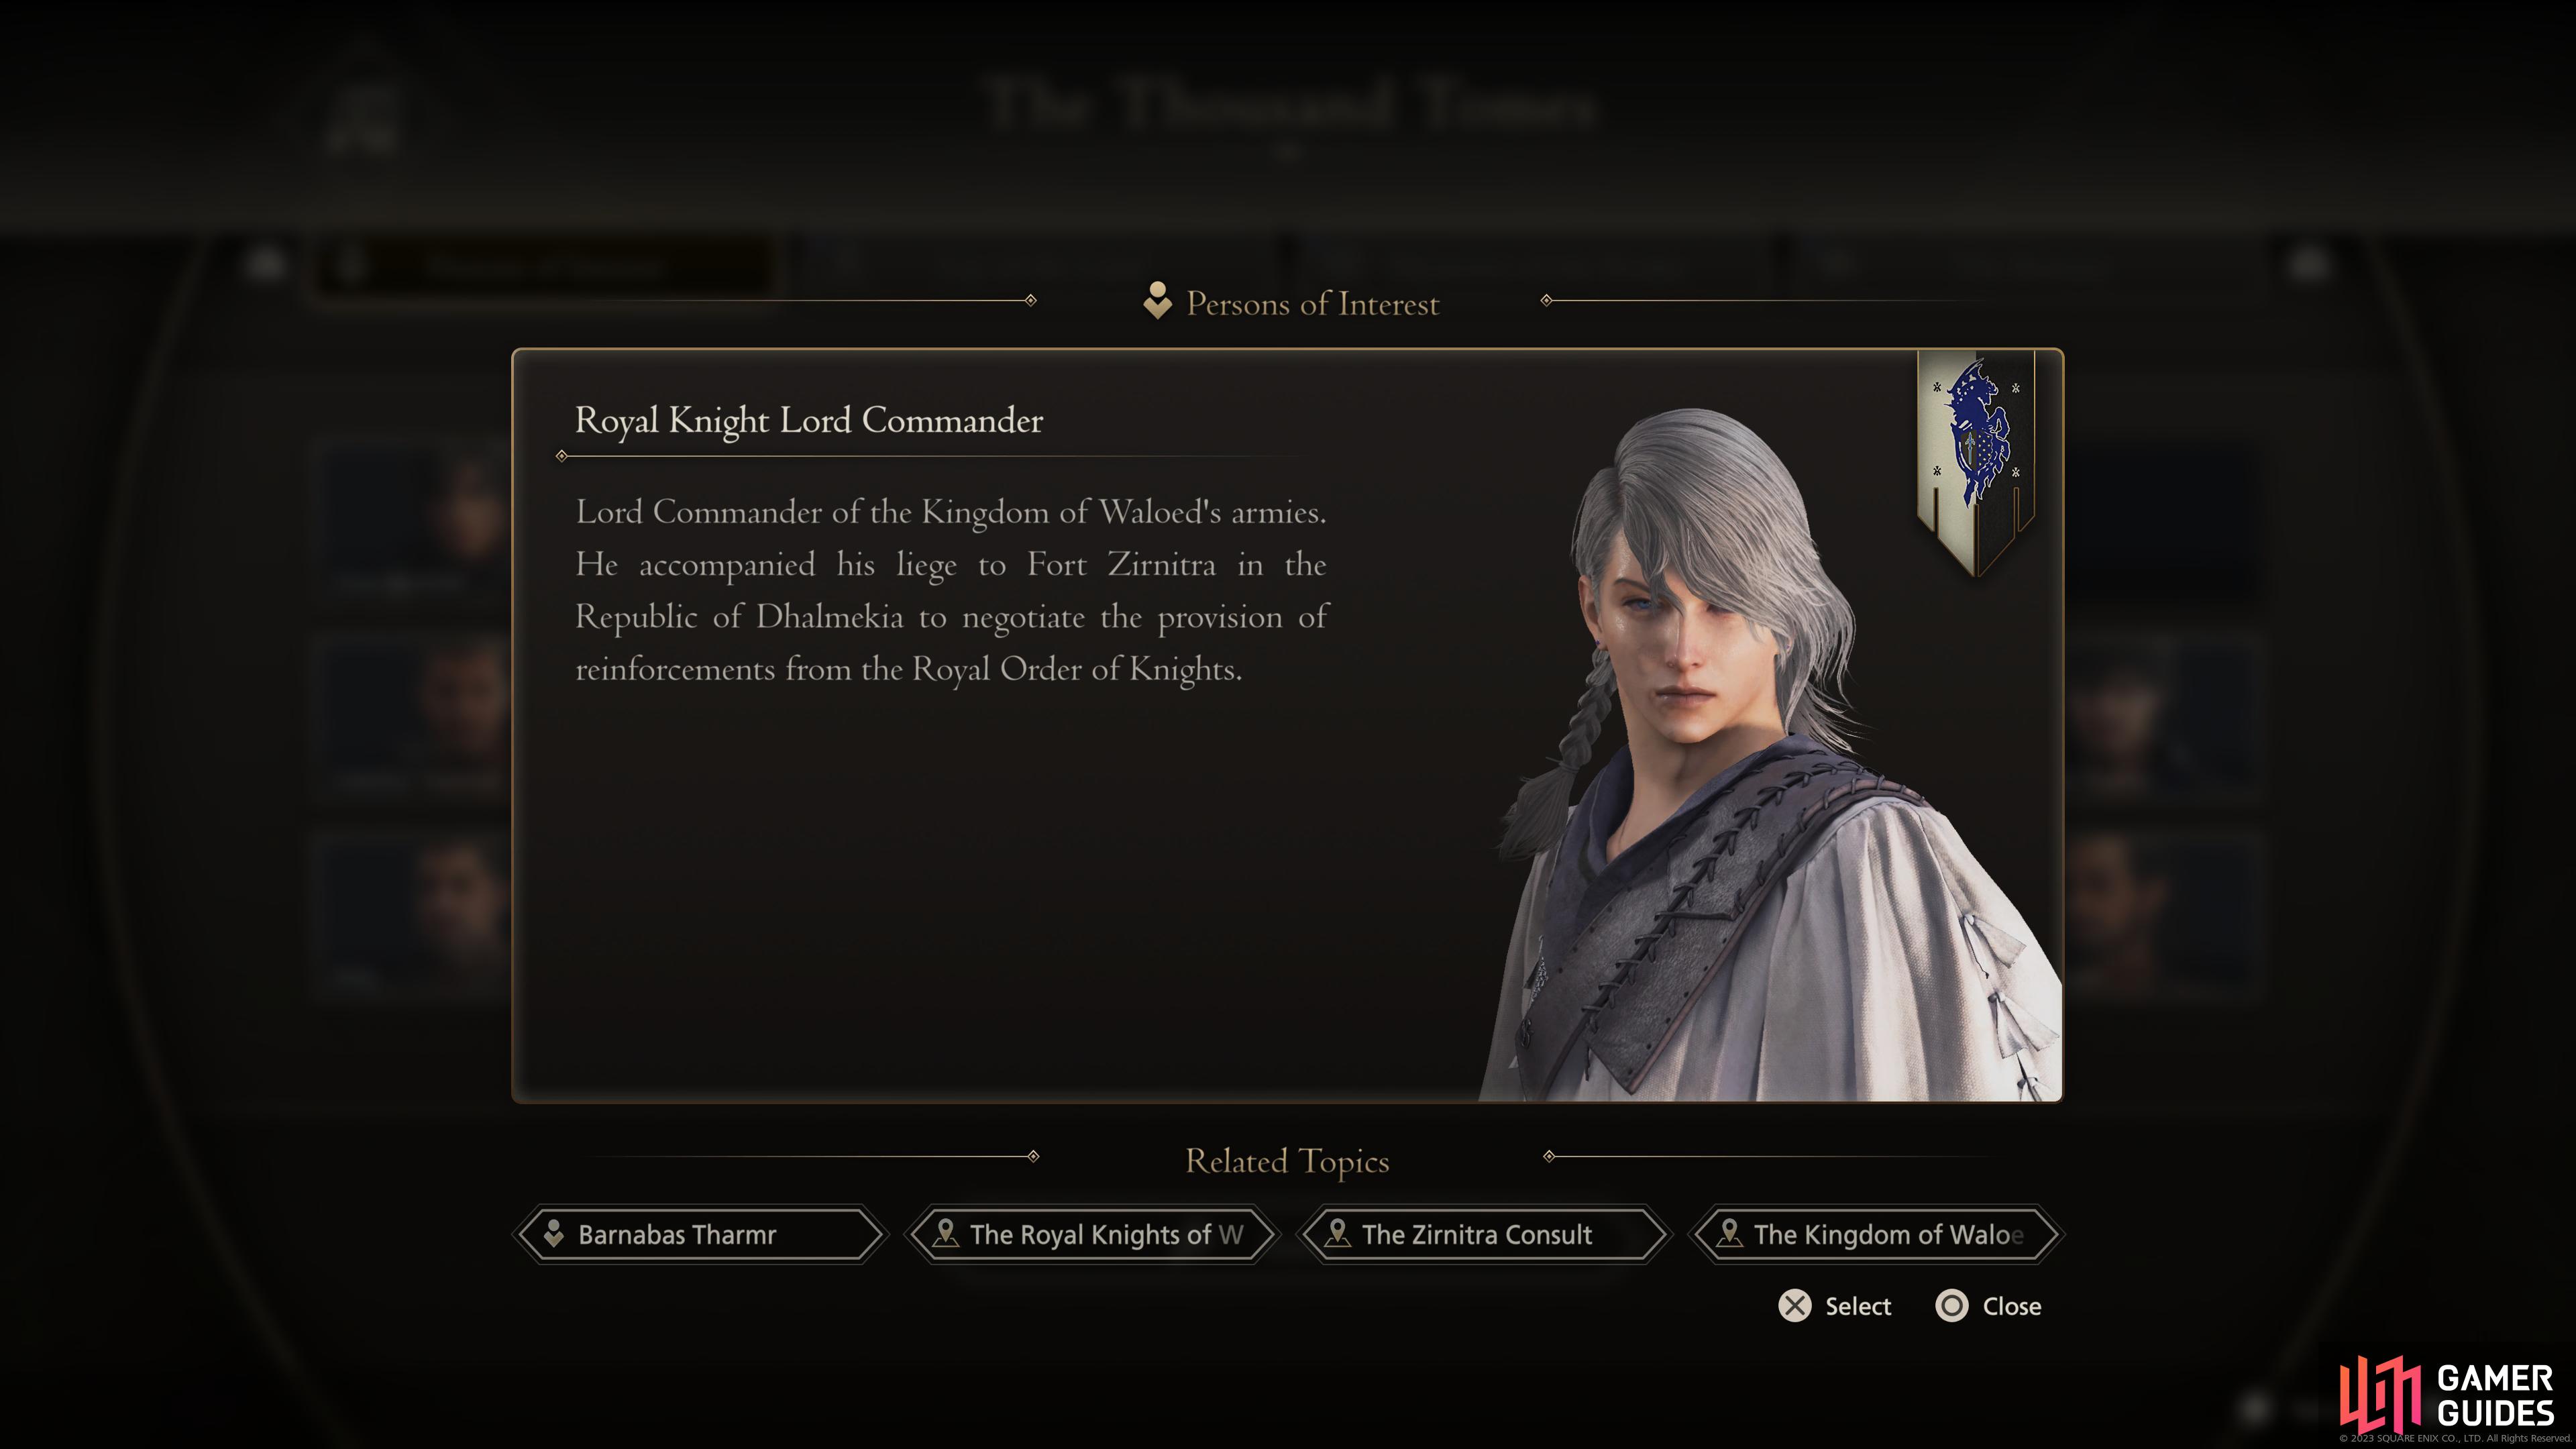2576x1449 pixels.
Task: Open The Kingdom of Waloed related topic
Action: 1876,1234
